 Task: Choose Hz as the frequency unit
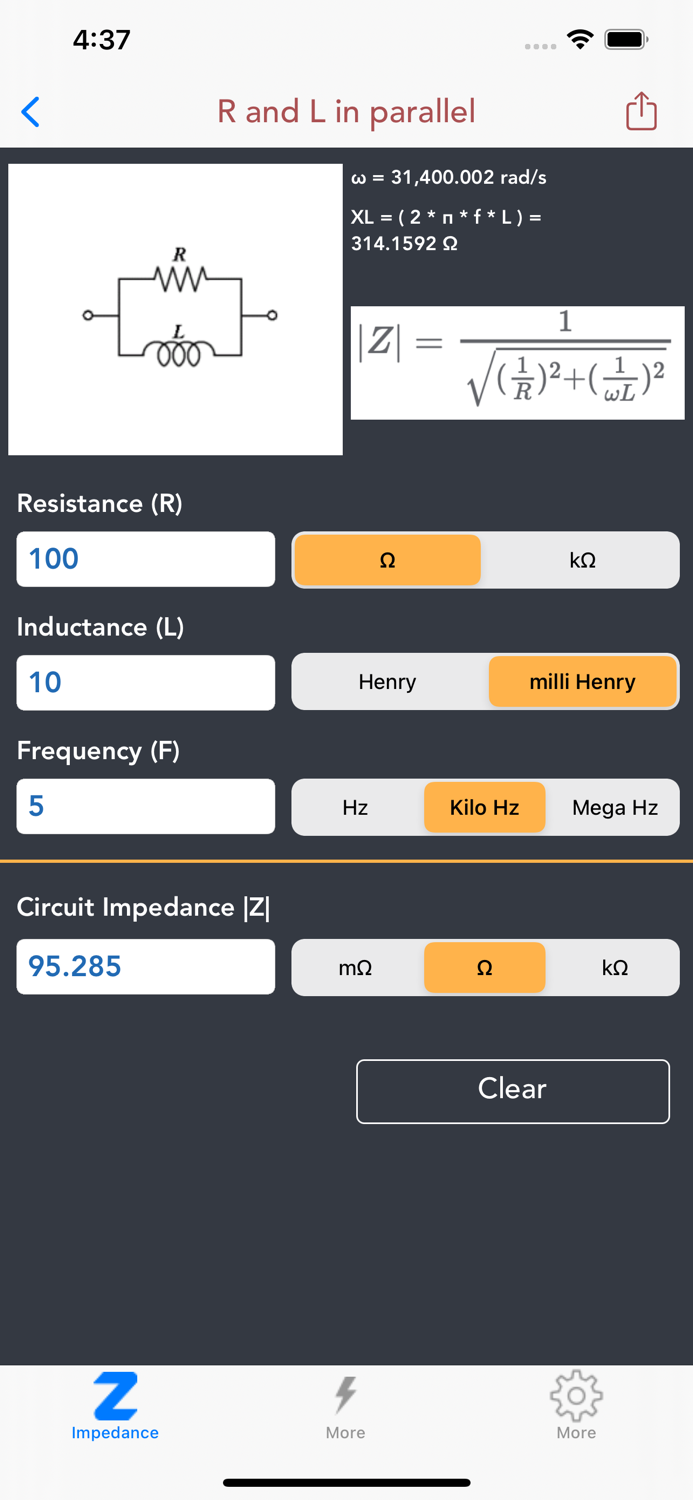coord(355,807)
